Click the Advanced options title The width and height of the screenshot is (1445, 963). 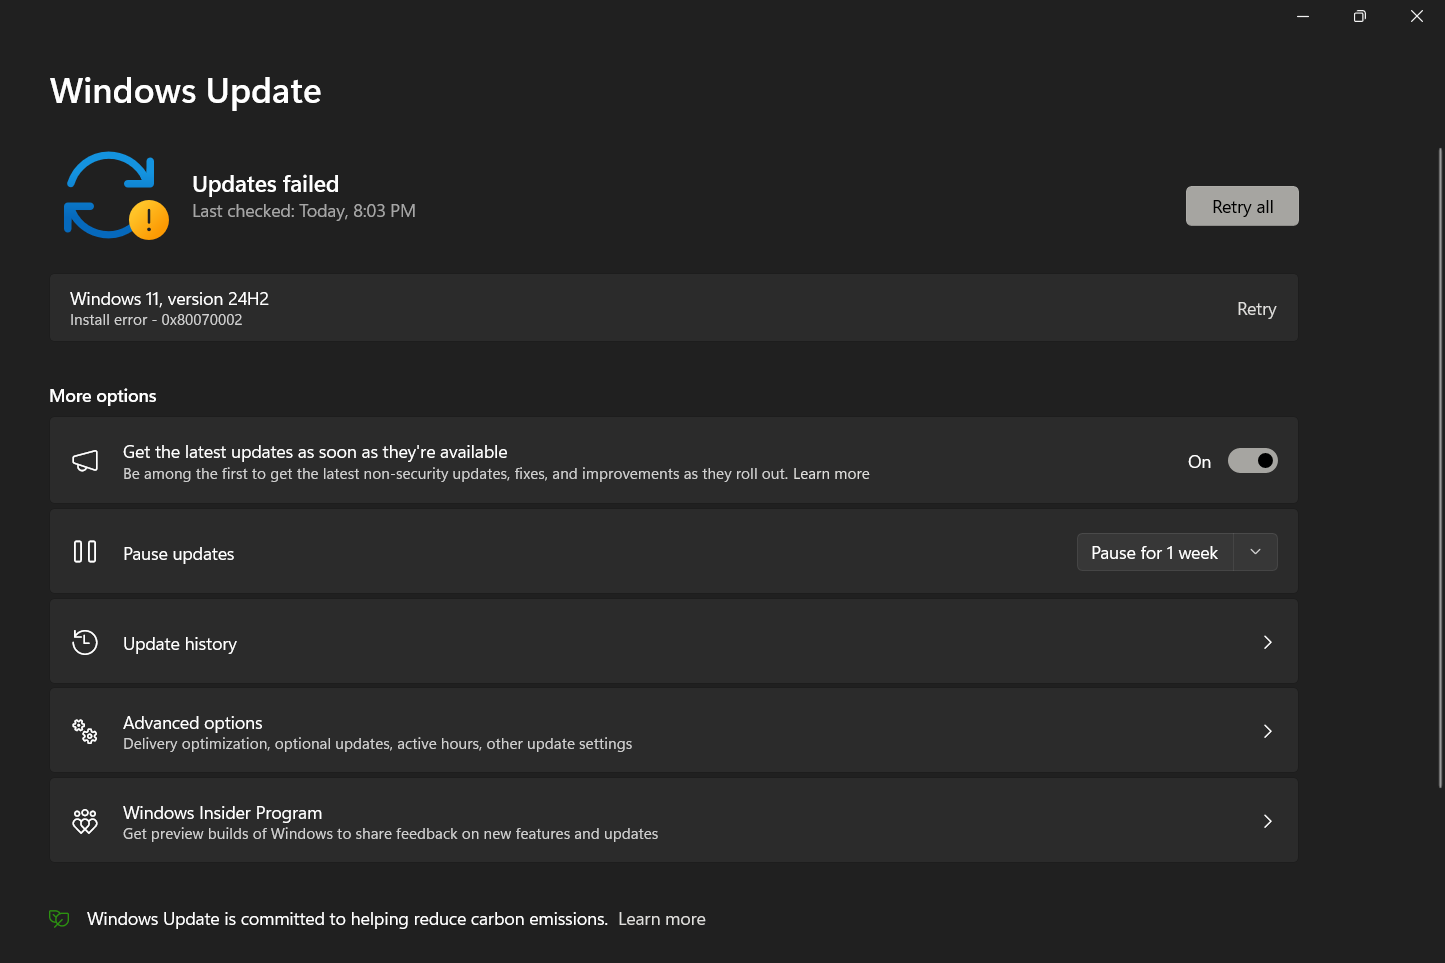click(x=193, y=722)
